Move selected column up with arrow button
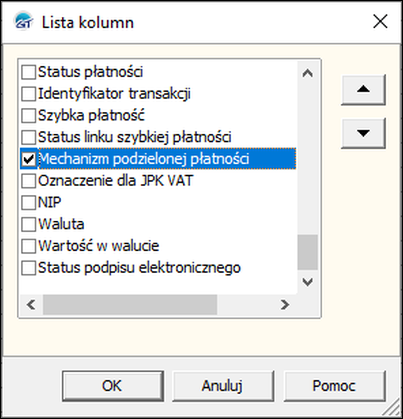403x419 pixels. [363, 90]
